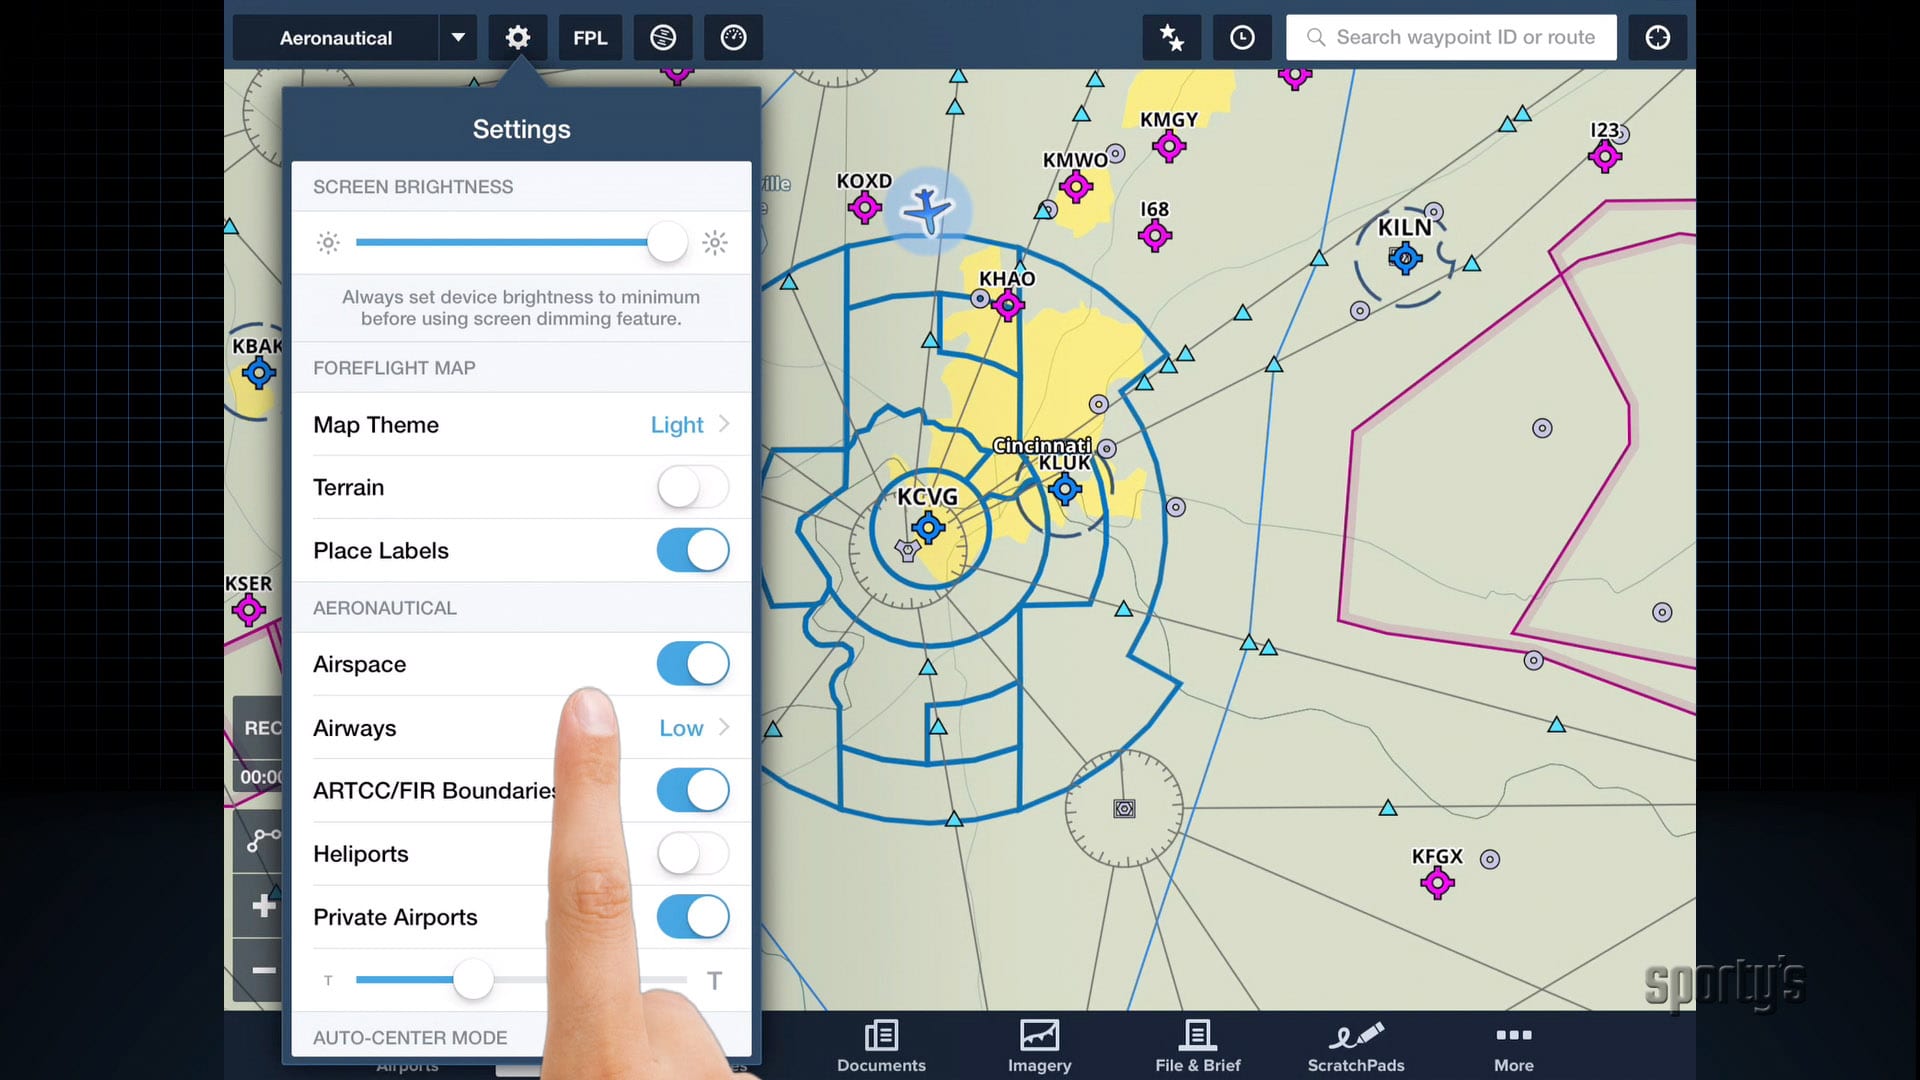Turn off the Airspace switch
The height and width of the screenshot is (1080, 1920).
point(692,664)
